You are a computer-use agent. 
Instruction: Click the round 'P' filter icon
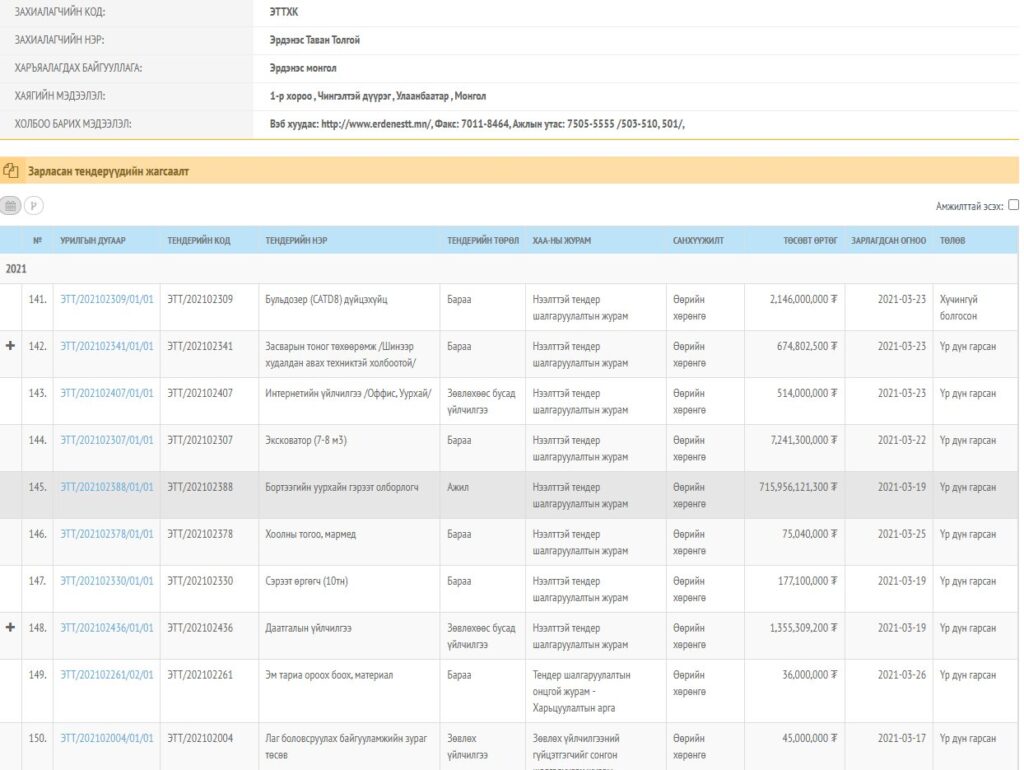point(34,206)
